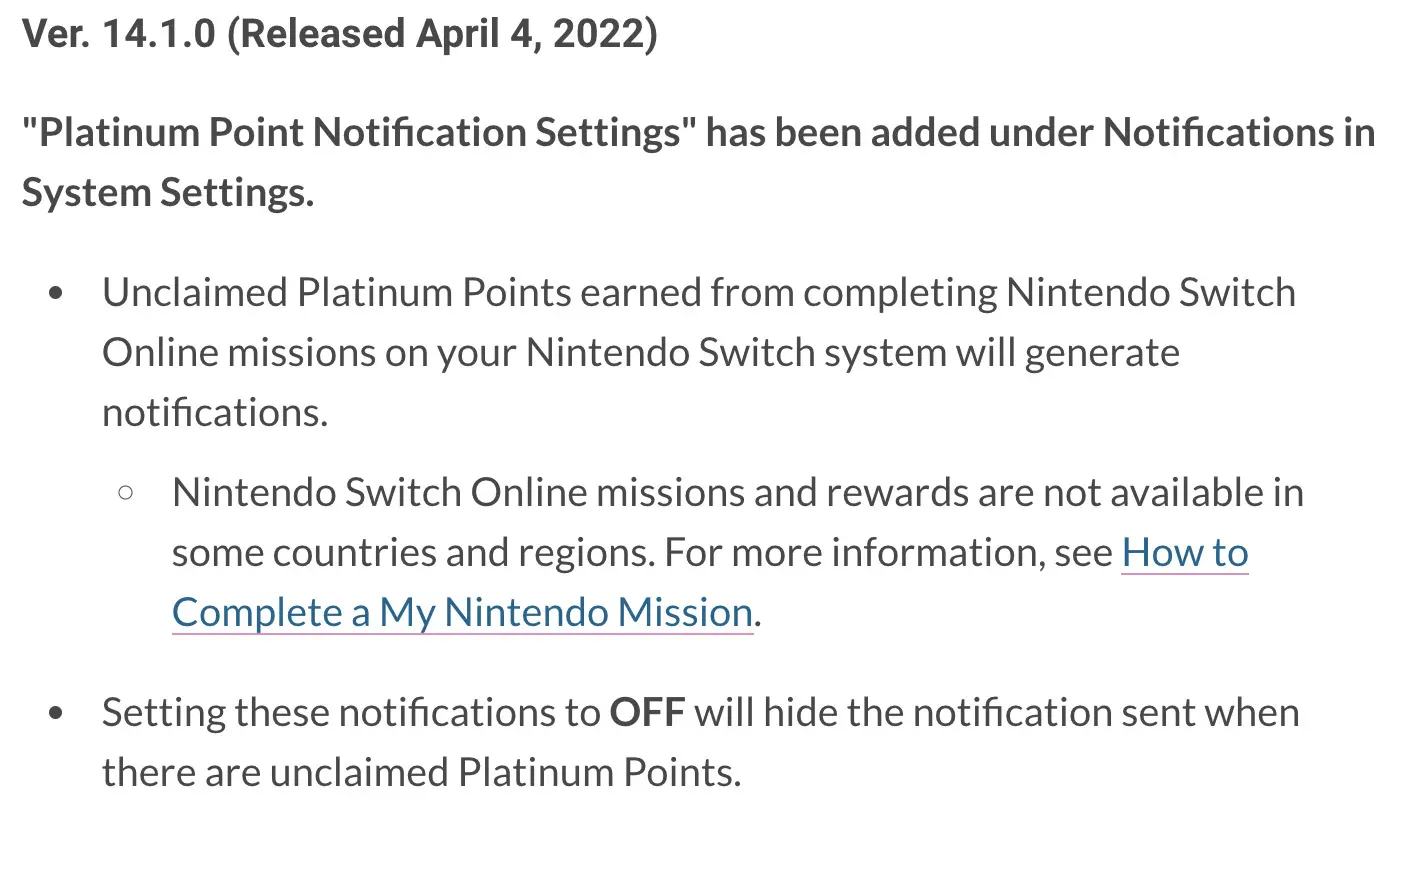The width and height of the screenshot is (1410, 874).
Task: Follow the "Complete a My Nintendo Mission" link
Action: pyautogui.click(x=462, y=613)
